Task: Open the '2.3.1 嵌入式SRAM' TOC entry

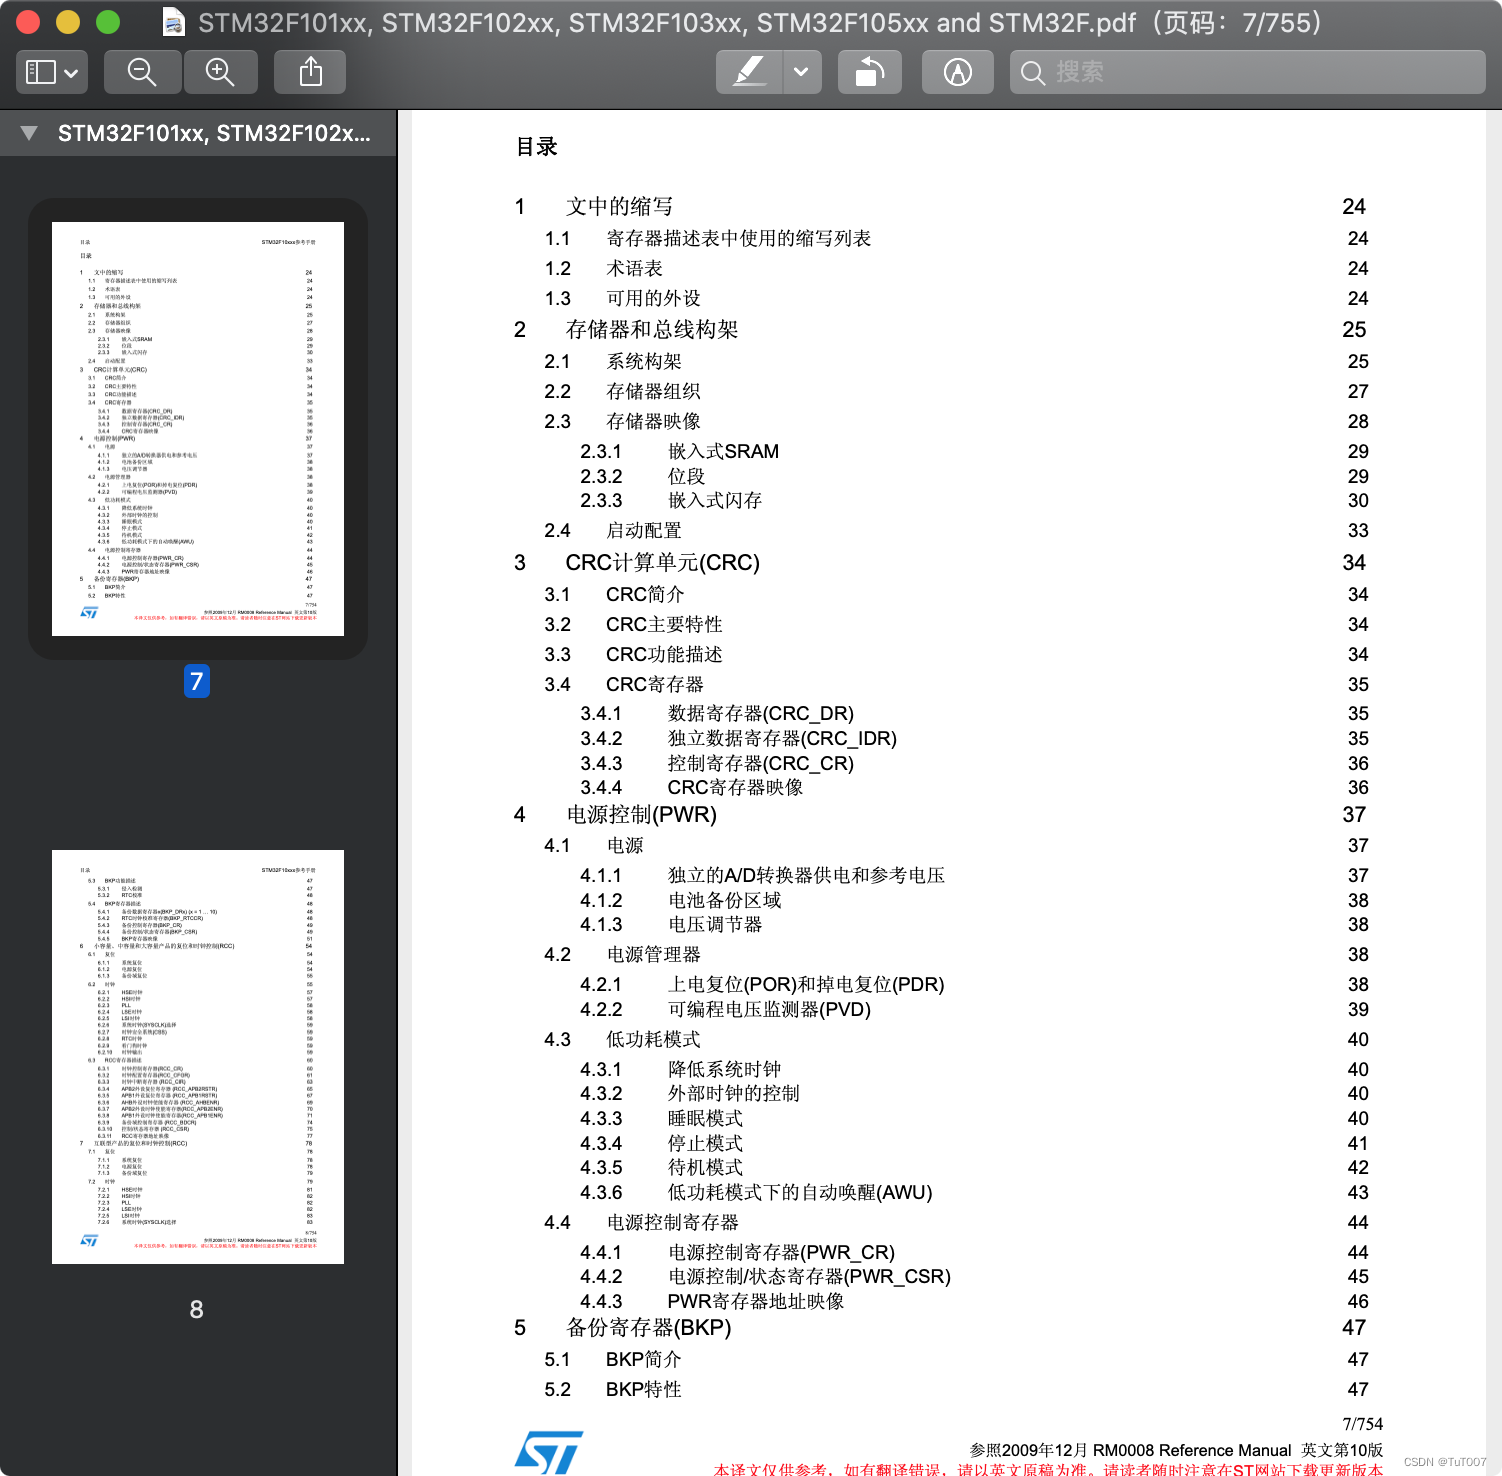Action: click(722, 451)
